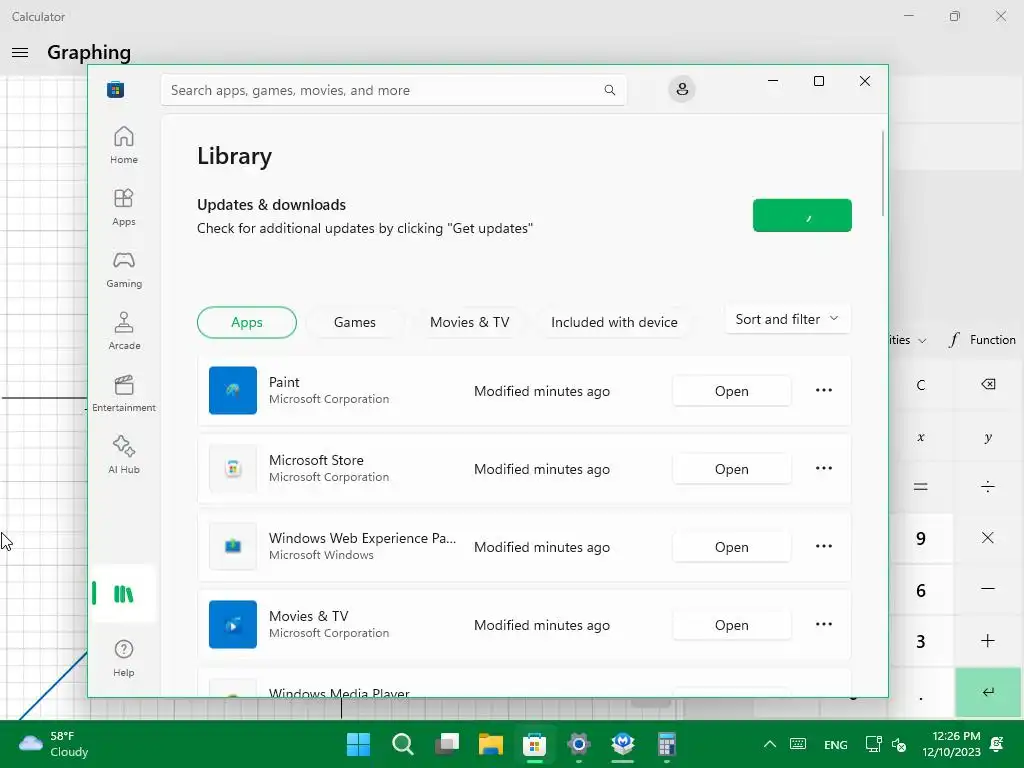This screenshot has width=1024, height=768.
Task: Open Apps section in Store sidebar
Action: pos(123,207)
